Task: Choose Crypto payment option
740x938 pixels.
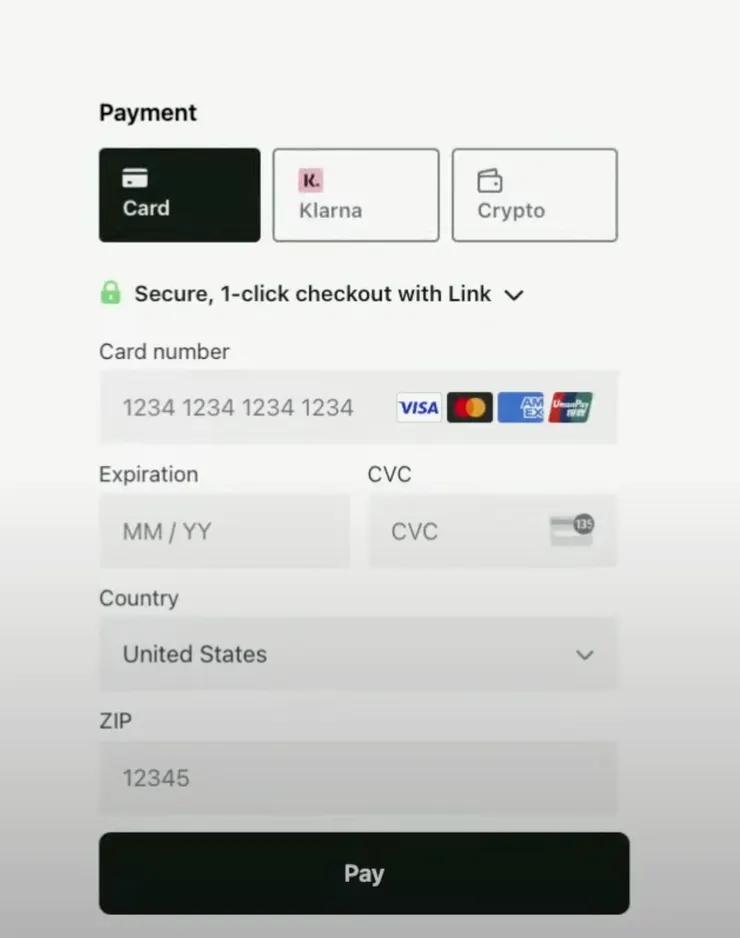Action: [535, 195]
